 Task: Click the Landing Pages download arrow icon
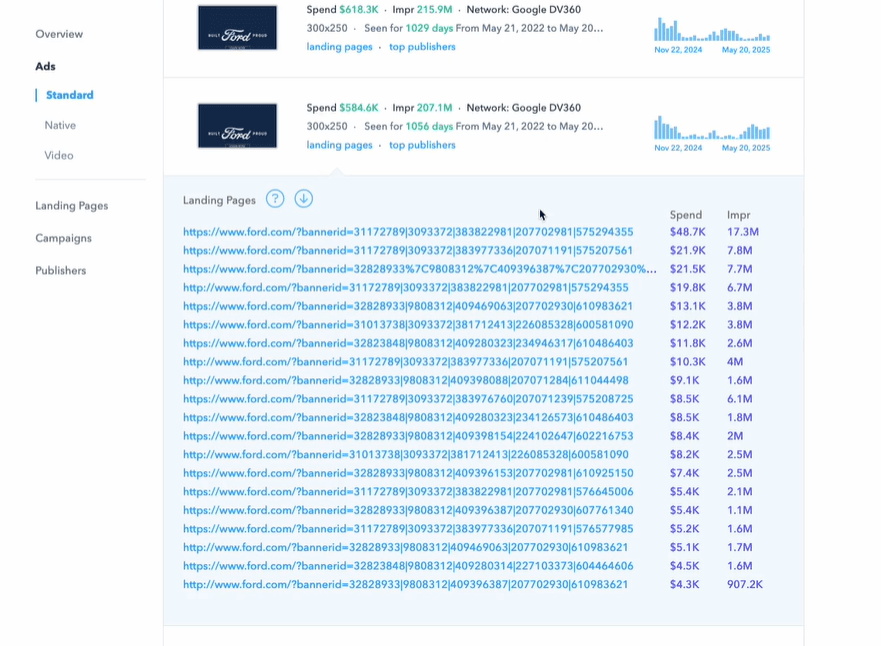click(x=303, y=199)
